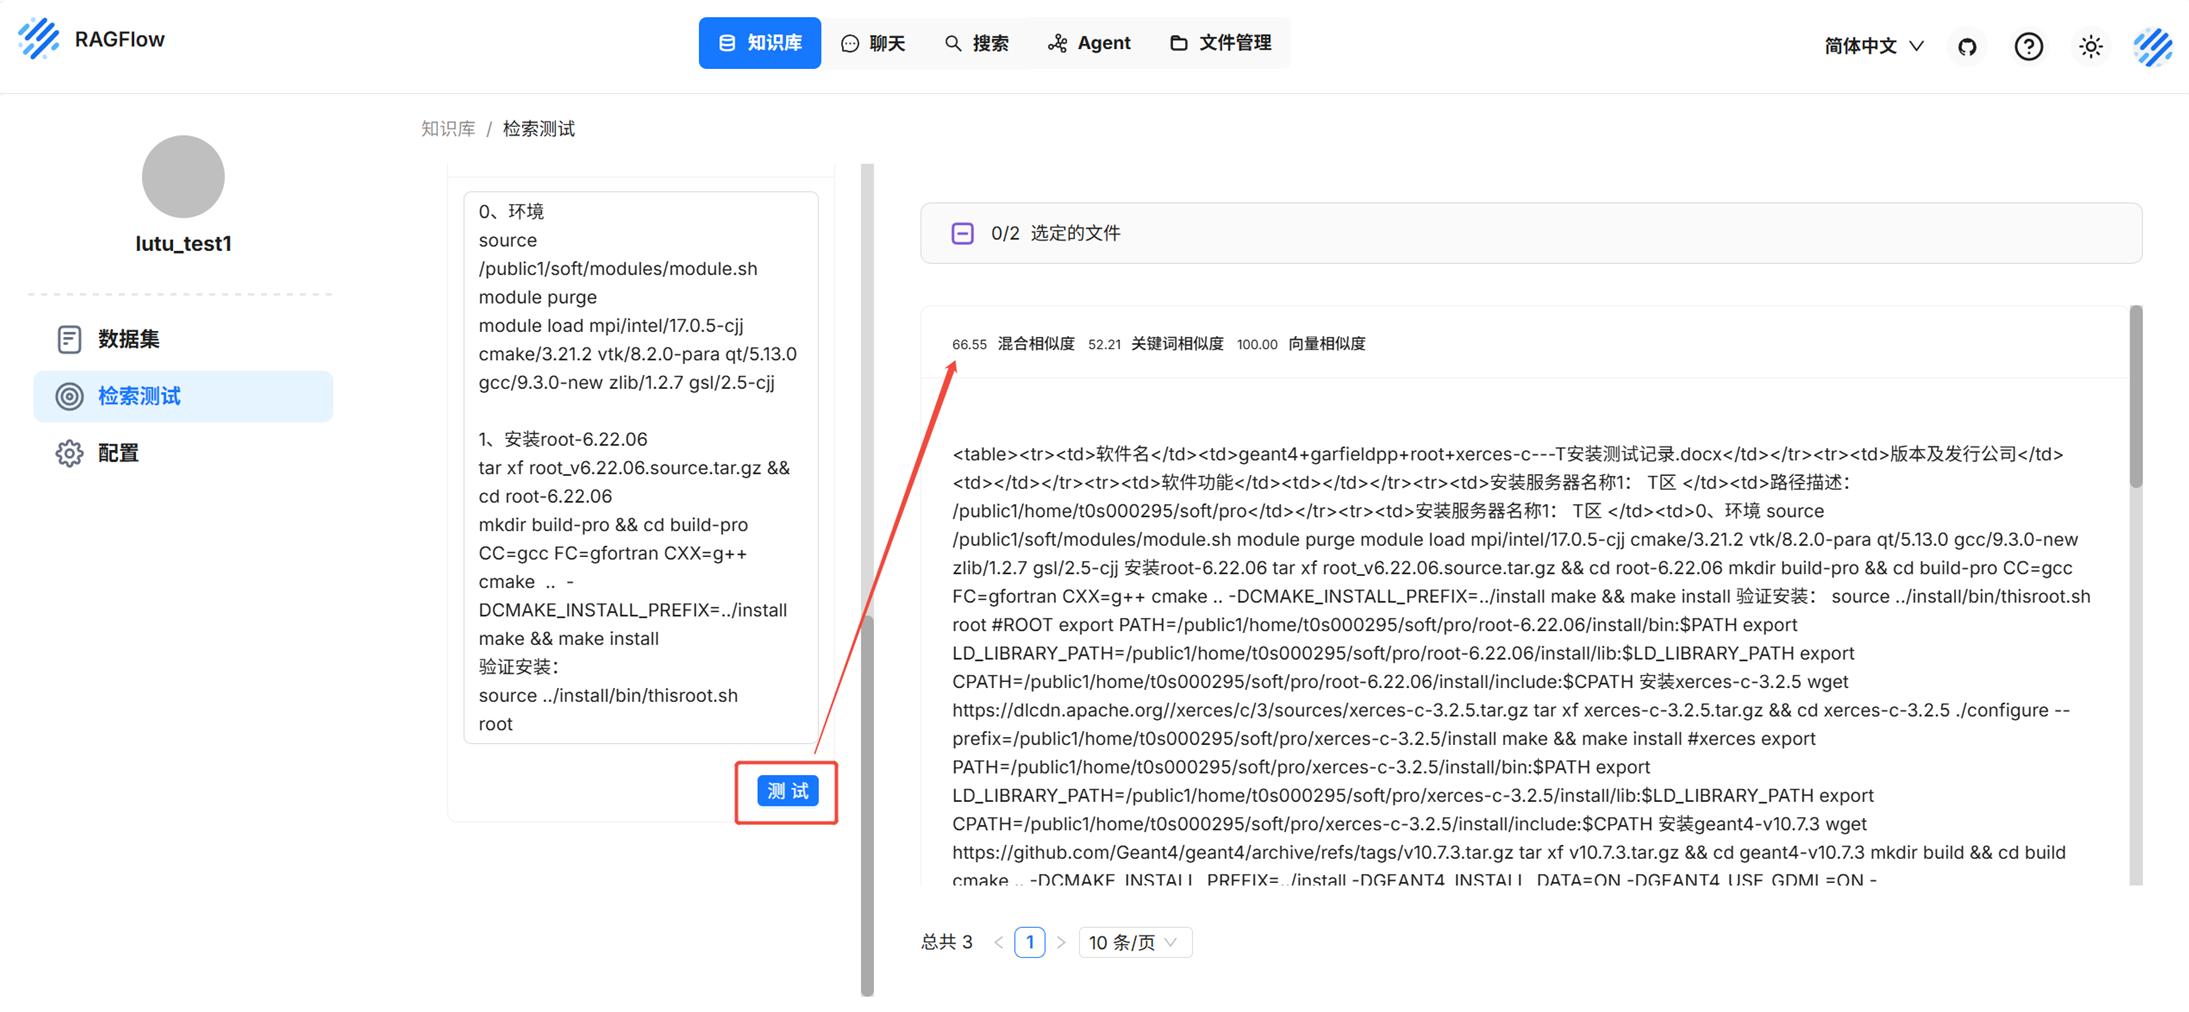2189x1012 pixels.
Task: Click the results panel vertical scrollbar
Action: click(x=2136, y=400)
